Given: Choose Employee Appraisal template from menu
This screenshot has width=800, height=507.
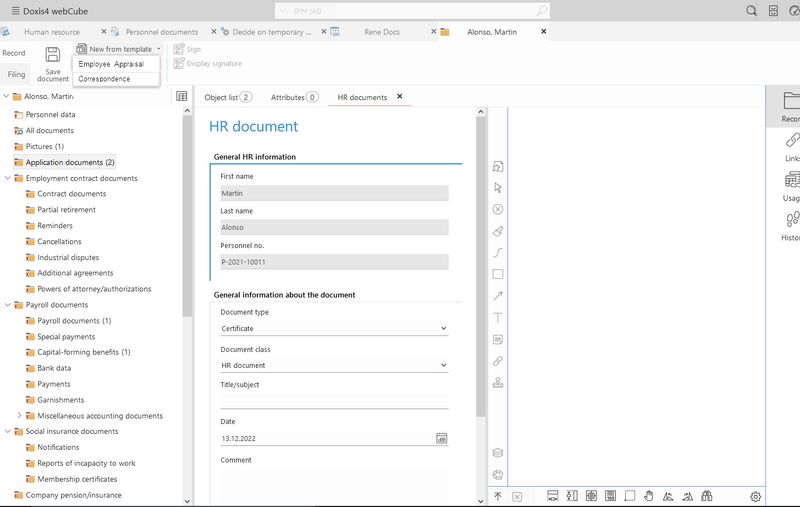Looking at the screenshot, I should [111, 64].
